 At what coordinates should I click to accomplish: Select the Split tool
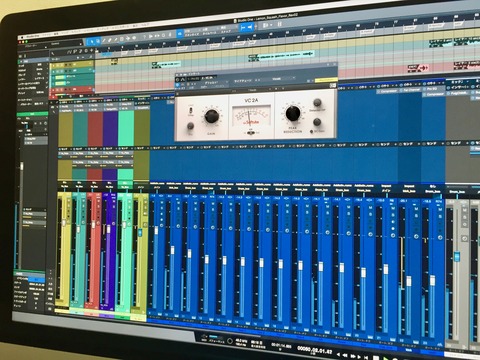click(x=104, y=41)
